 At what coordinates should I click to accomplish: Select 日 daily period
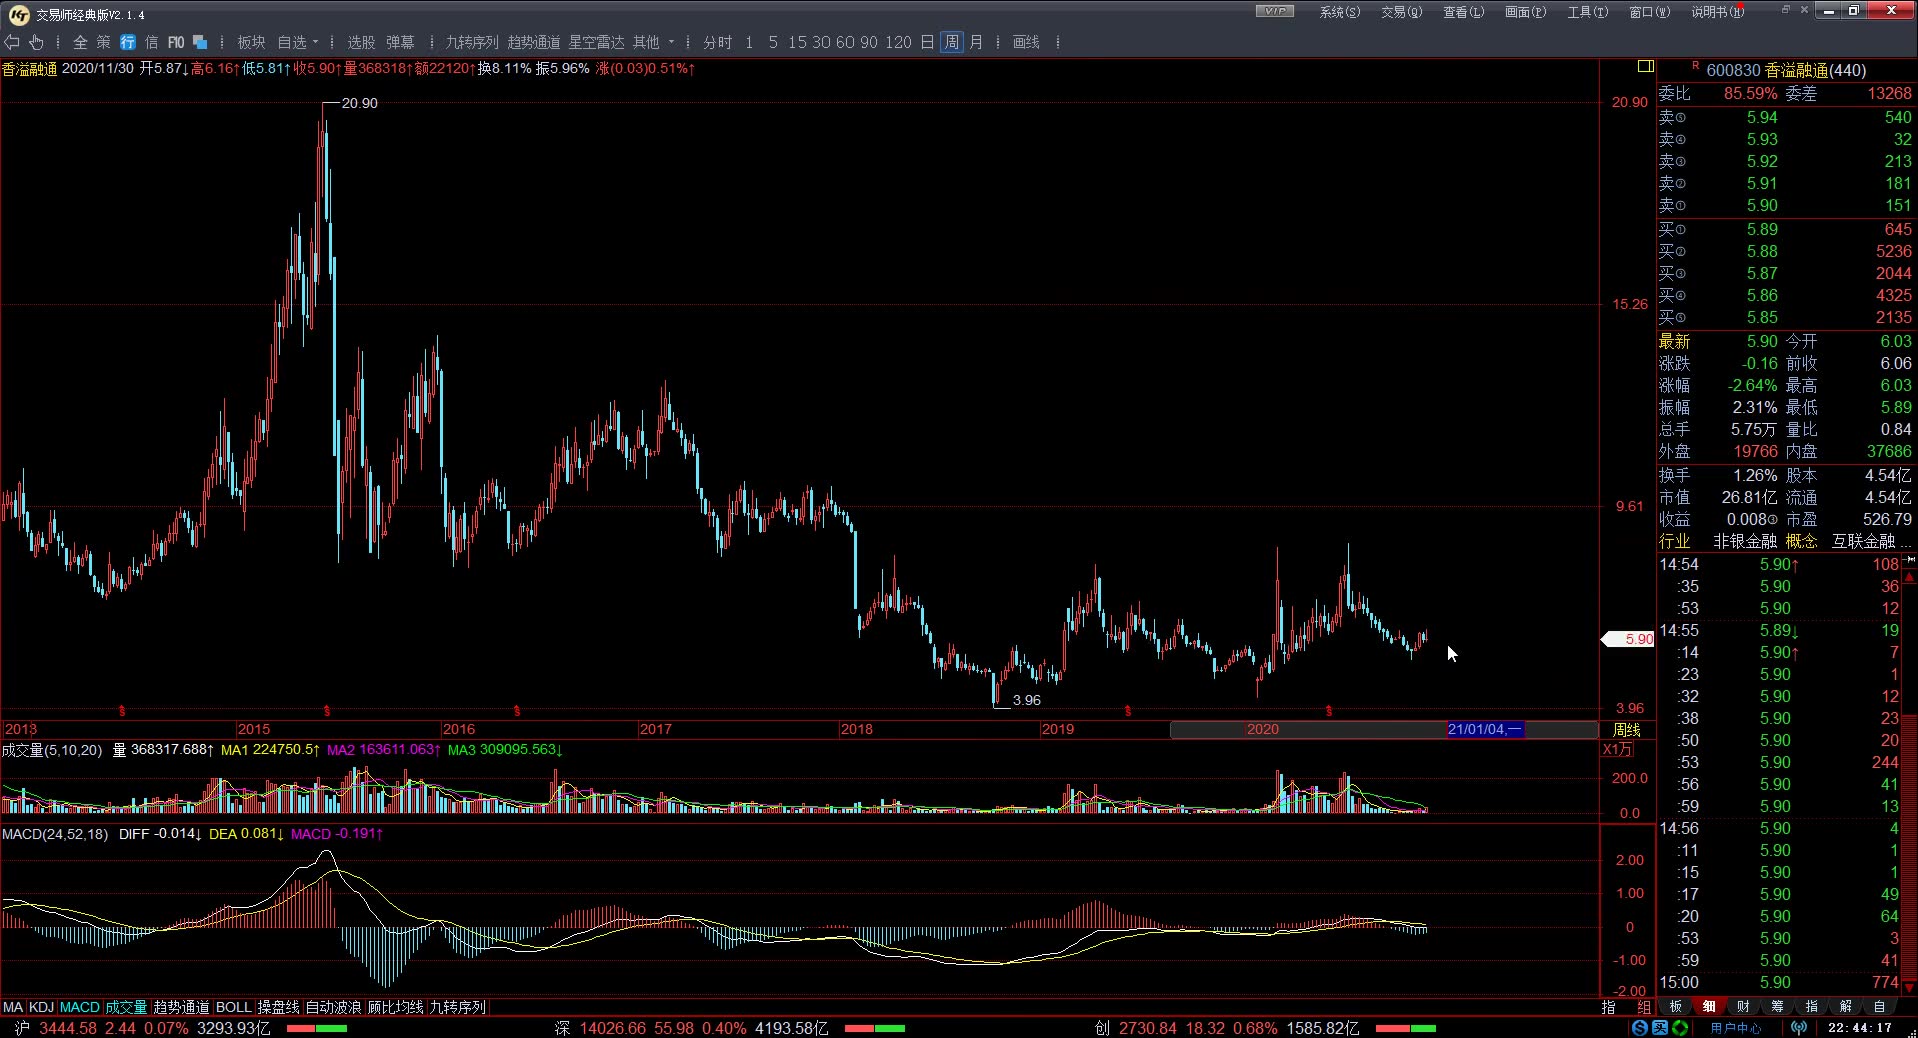pos(927,42)
